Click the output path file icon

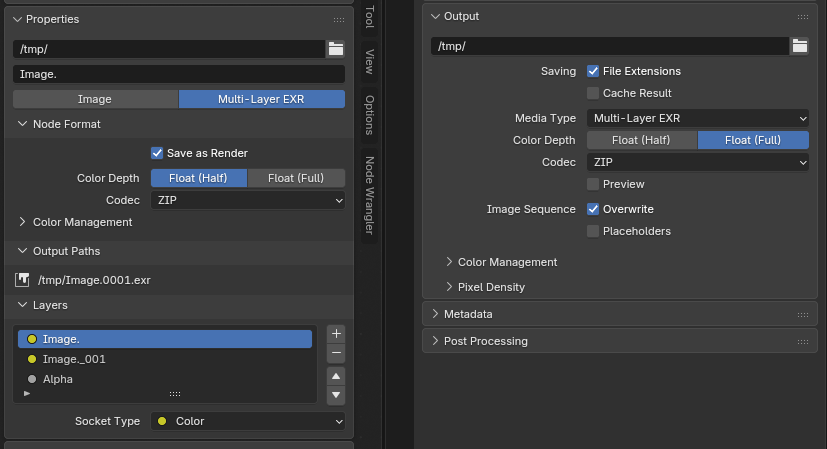(x=22, y=280)
